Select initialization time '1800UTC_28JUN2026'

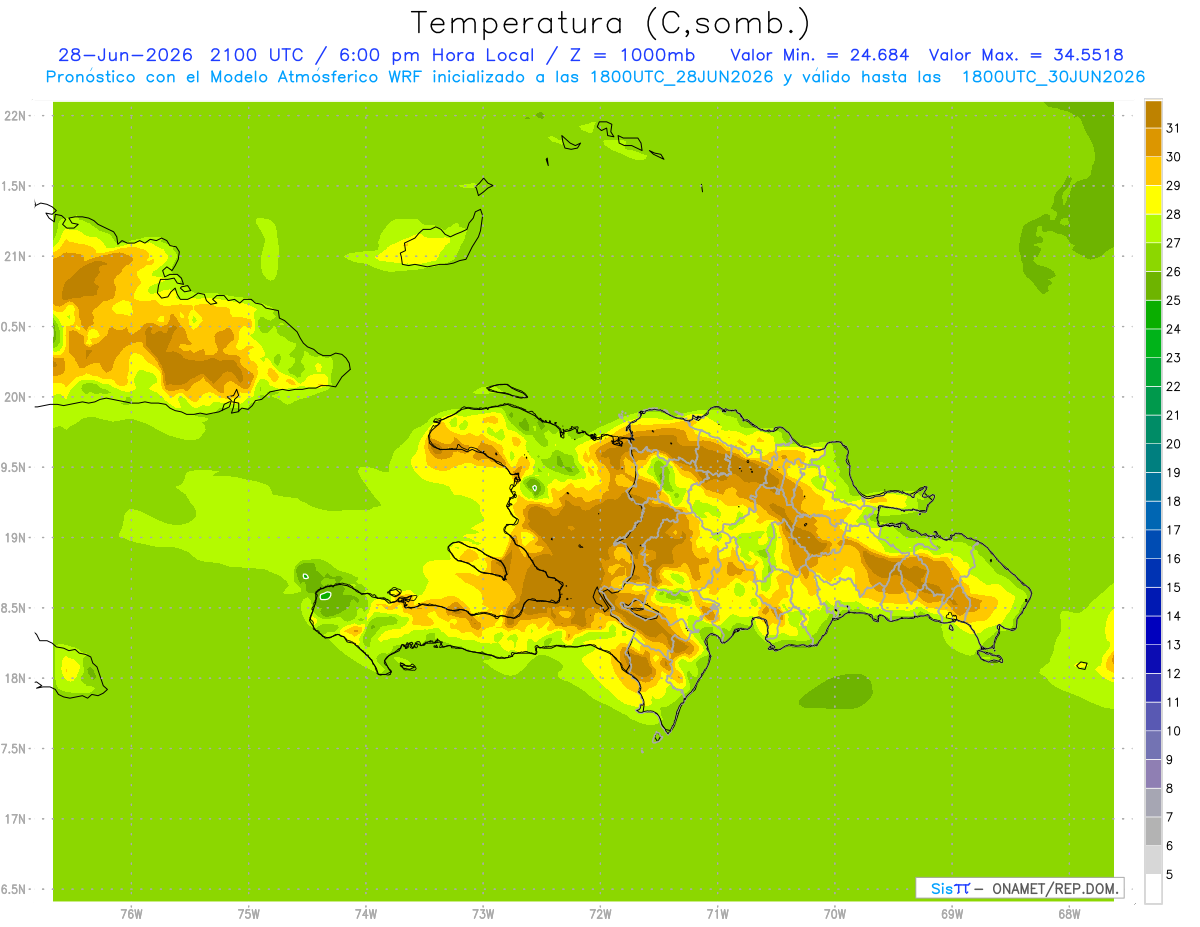(x=680, y=77)
